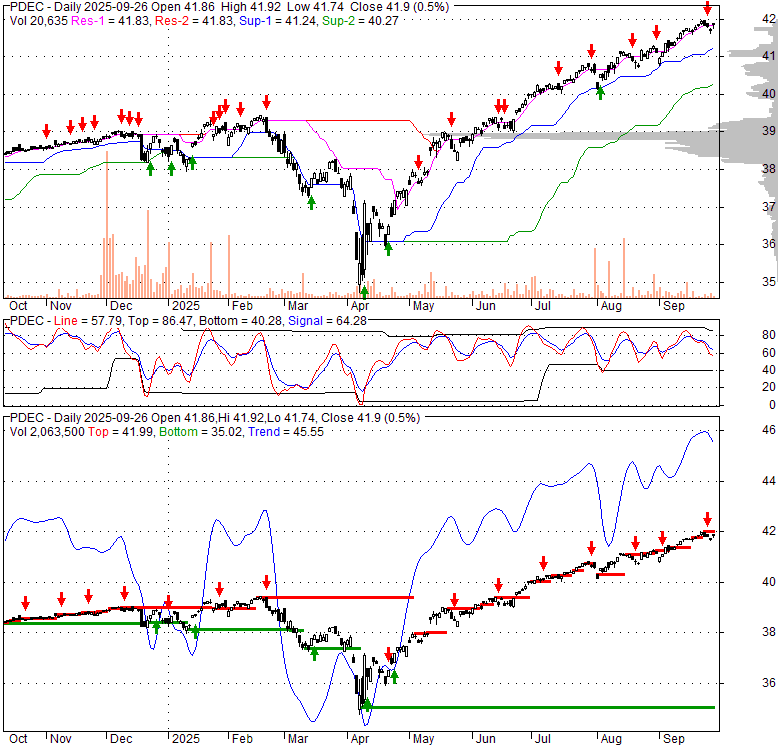Click Trend = 45.55 in bottom chart legend
The image size is (780, 745).
pos(286,432)
